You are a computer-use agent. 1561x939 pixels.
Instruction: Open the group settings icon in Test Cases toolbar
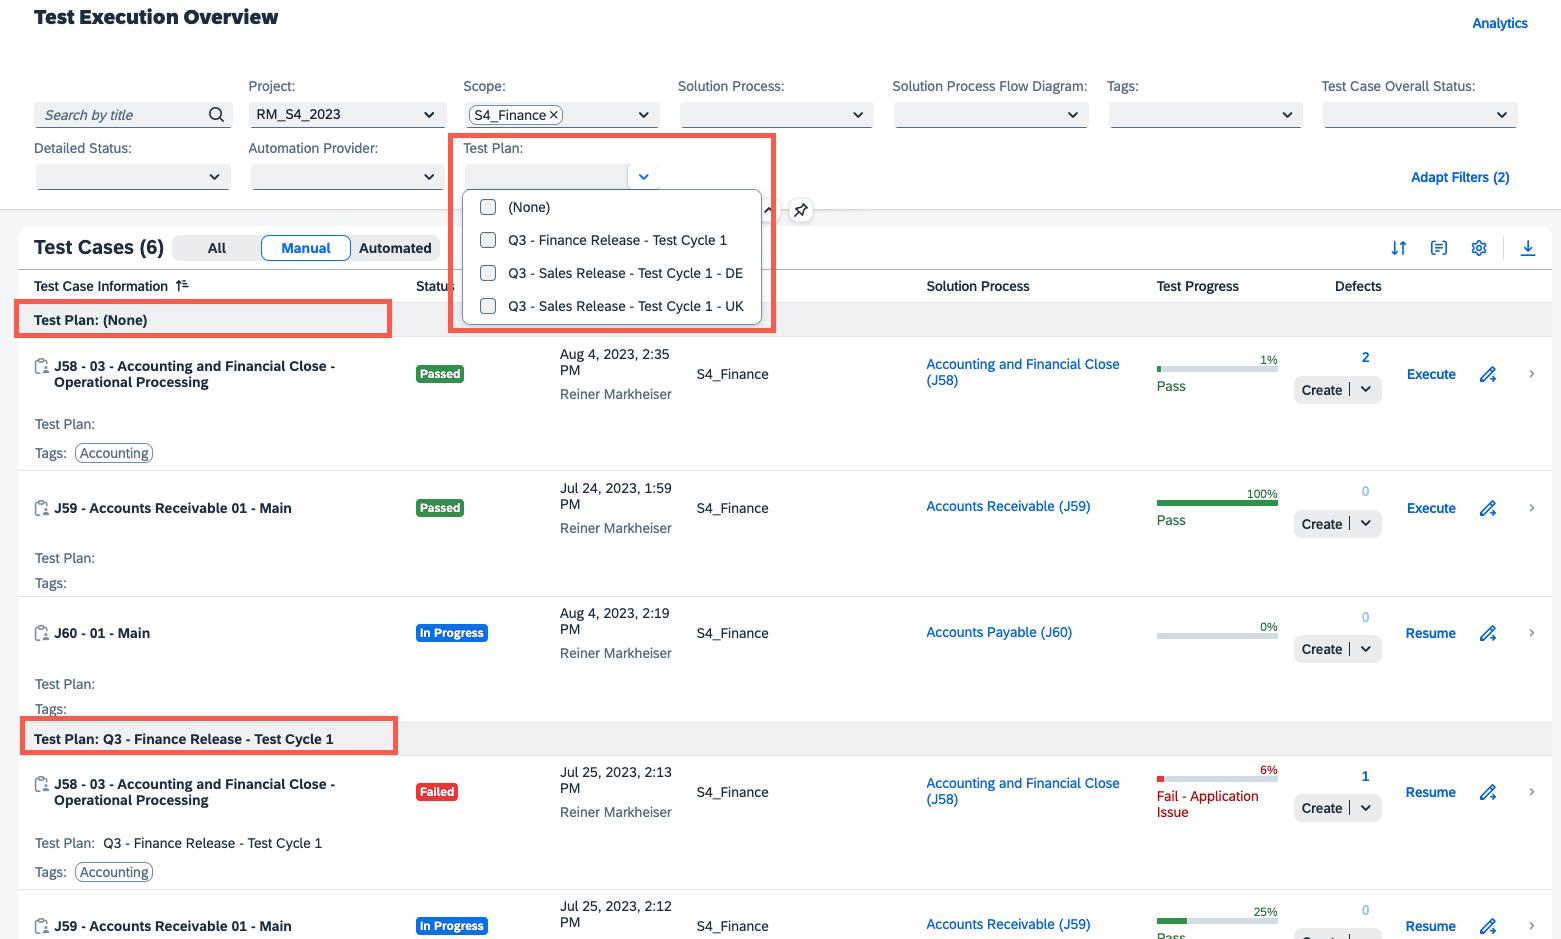coord(1438,247)
